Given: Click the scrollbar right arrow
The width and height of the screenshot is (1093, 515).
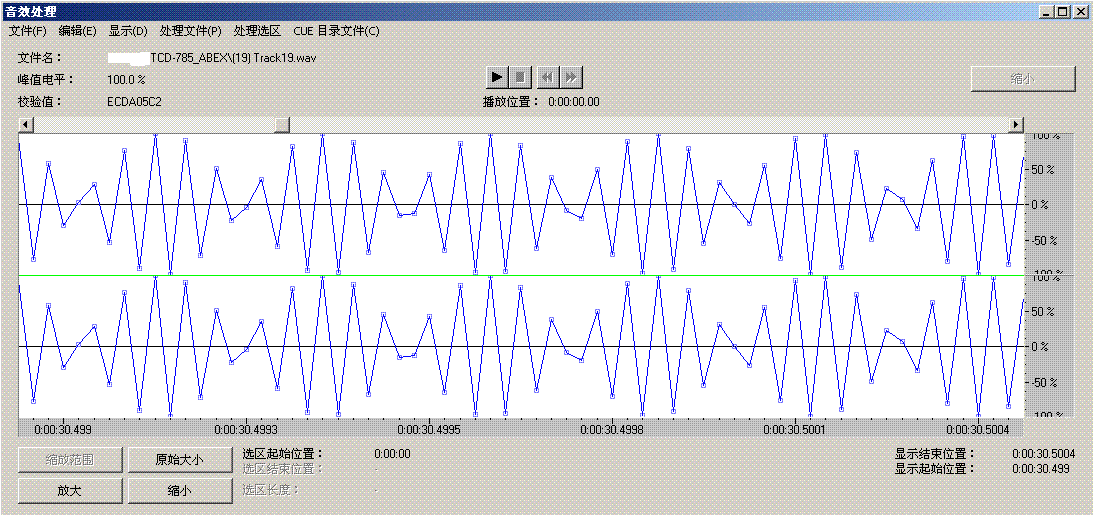Looking at the screenshot, I should (1016, 125).
